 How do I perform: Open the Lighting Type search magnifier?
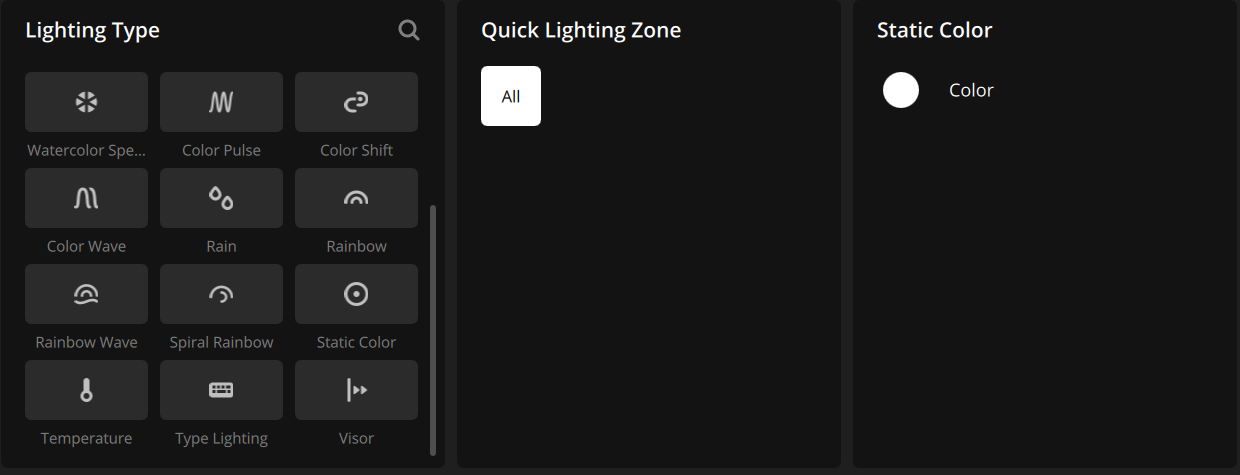point(408,30)
